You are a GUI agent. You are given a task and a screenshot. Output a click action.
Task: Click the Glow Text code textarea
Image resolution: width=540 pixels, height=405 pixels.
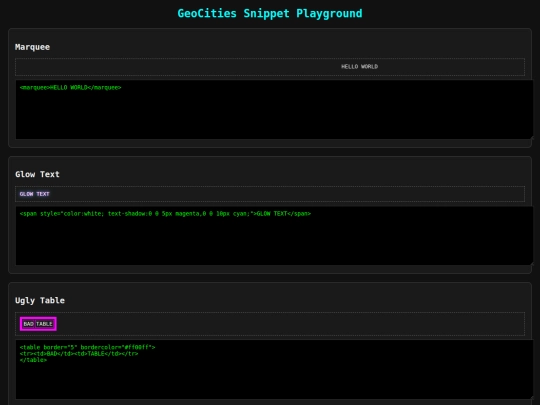(x=274, y=236)
